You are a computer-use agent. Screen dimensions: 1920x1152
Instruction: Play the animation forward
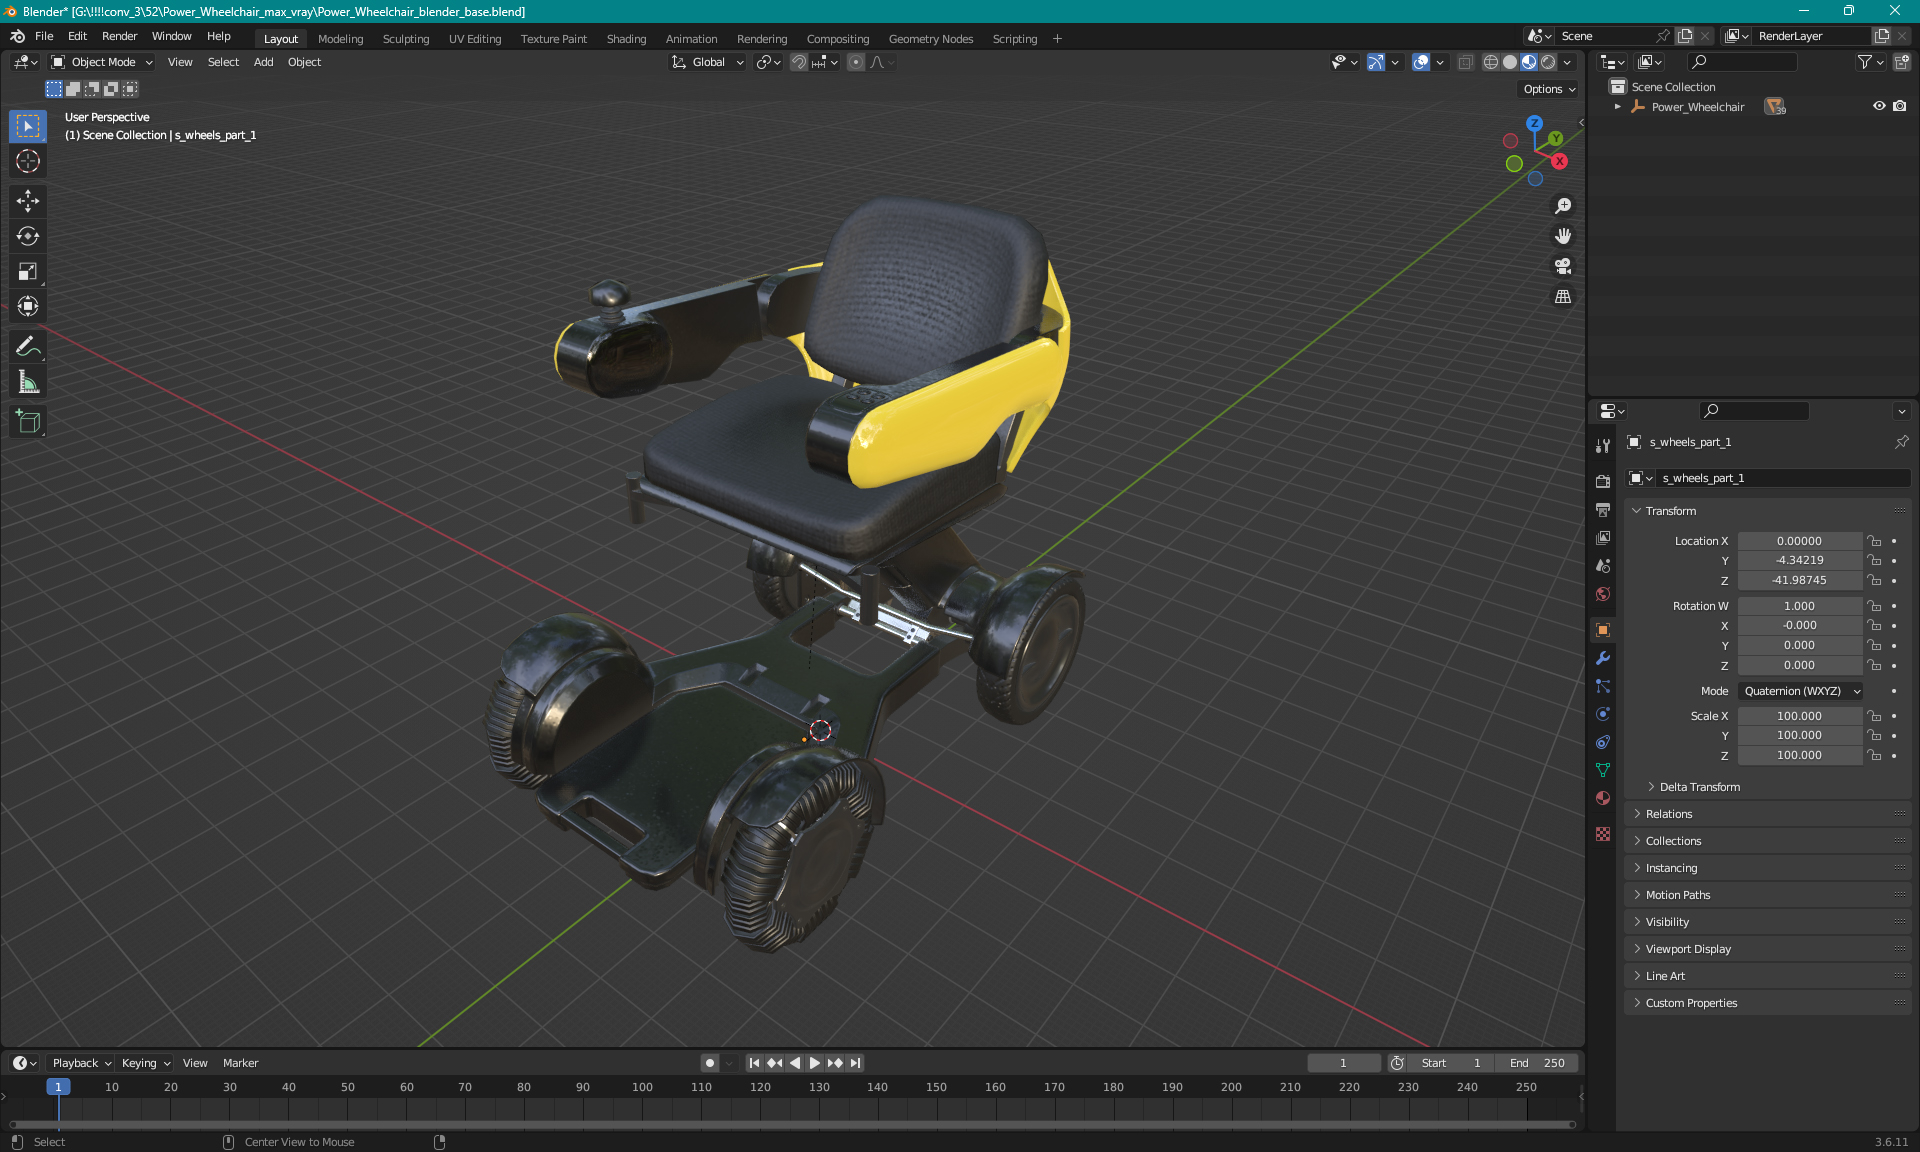coord(814,1063)
